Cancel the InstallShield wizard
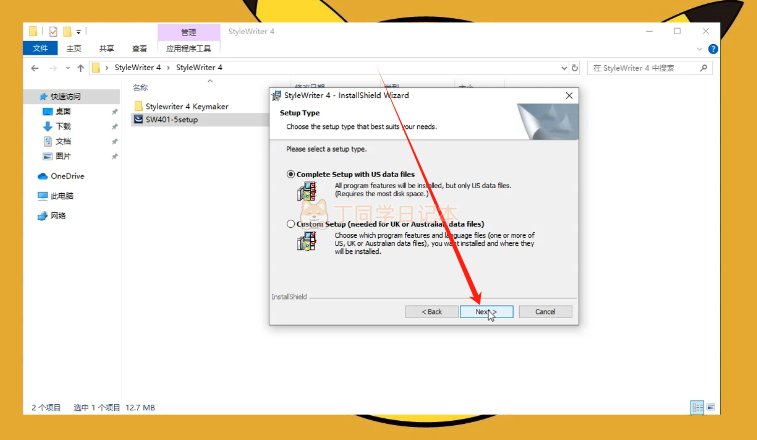Image resolution: width=757 pixels, height=440 pixels. [545, 312]
